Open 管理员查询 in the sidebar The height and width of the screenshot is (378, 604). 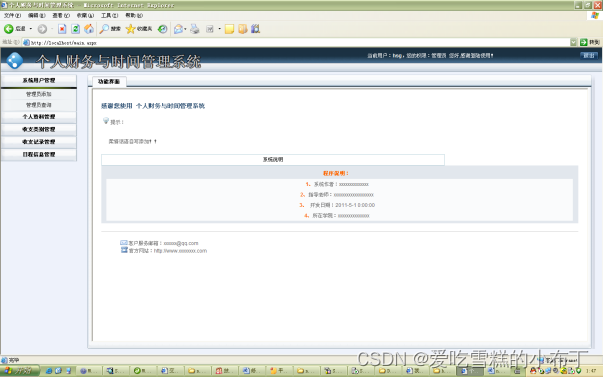(39, 105)
